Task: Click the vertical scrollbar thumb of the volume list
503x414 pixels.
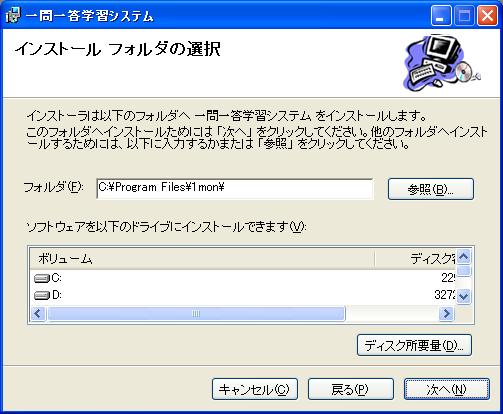Action: 464,271
